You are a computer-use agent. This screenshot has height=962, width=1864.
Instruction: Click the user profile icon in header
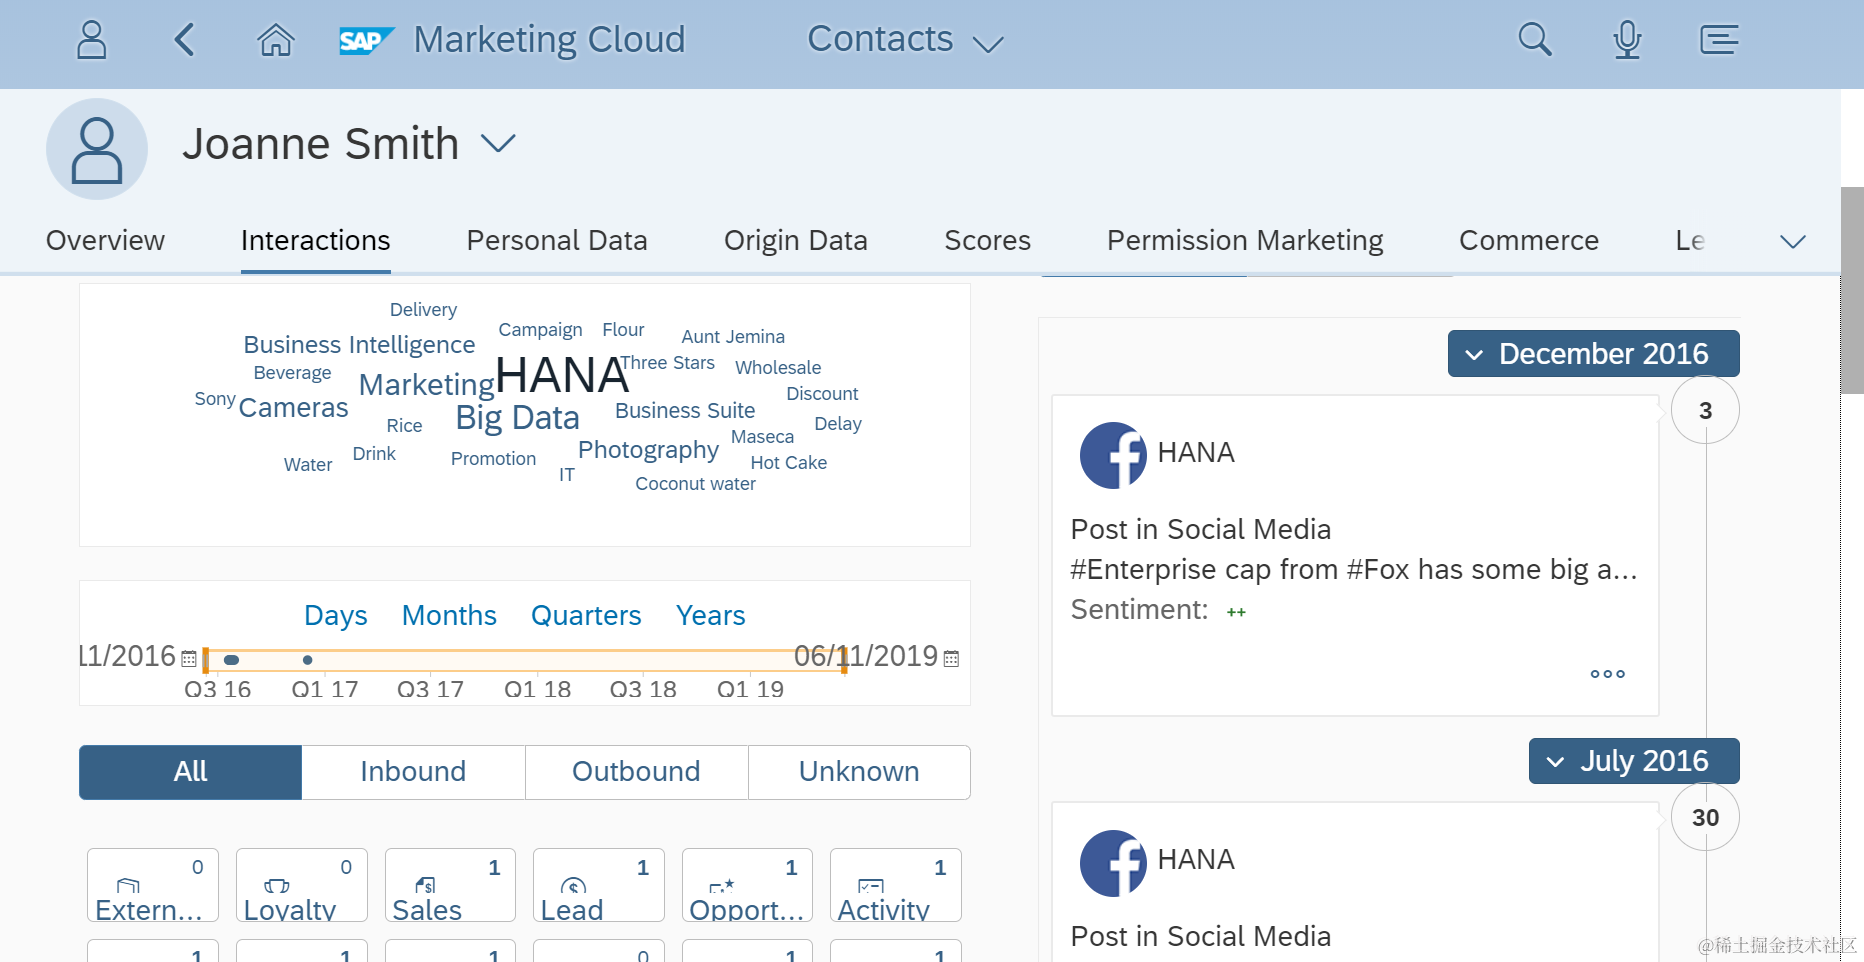[92, 40]
